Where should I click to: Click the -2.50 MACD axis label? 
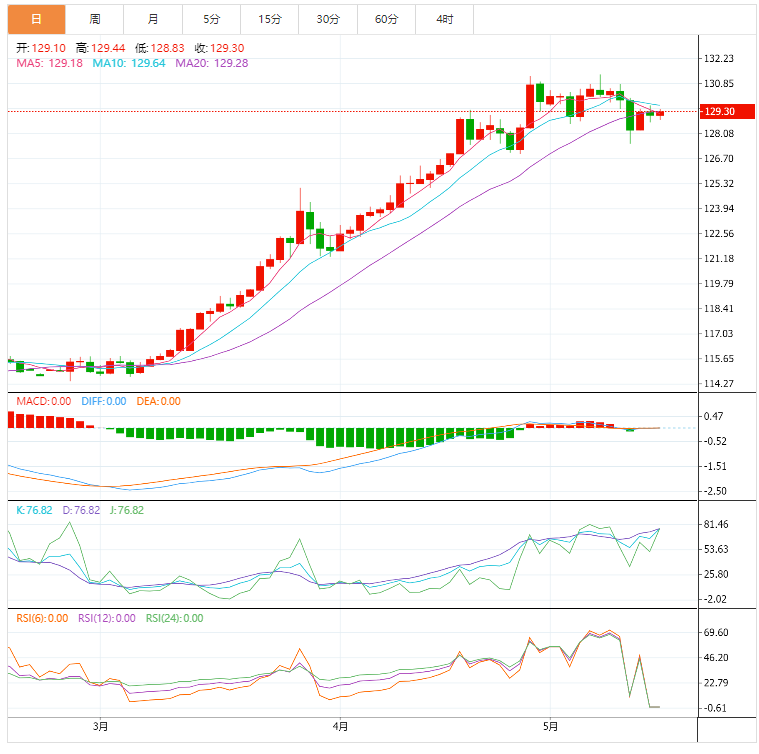pos(713,491)
